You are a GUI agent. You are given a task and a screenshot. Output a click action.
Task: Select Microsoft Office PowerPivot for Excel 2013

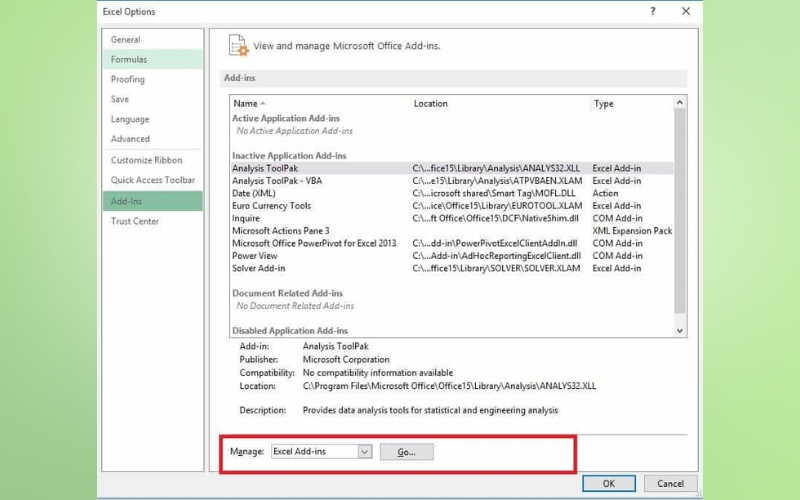(x=452, y=243)
